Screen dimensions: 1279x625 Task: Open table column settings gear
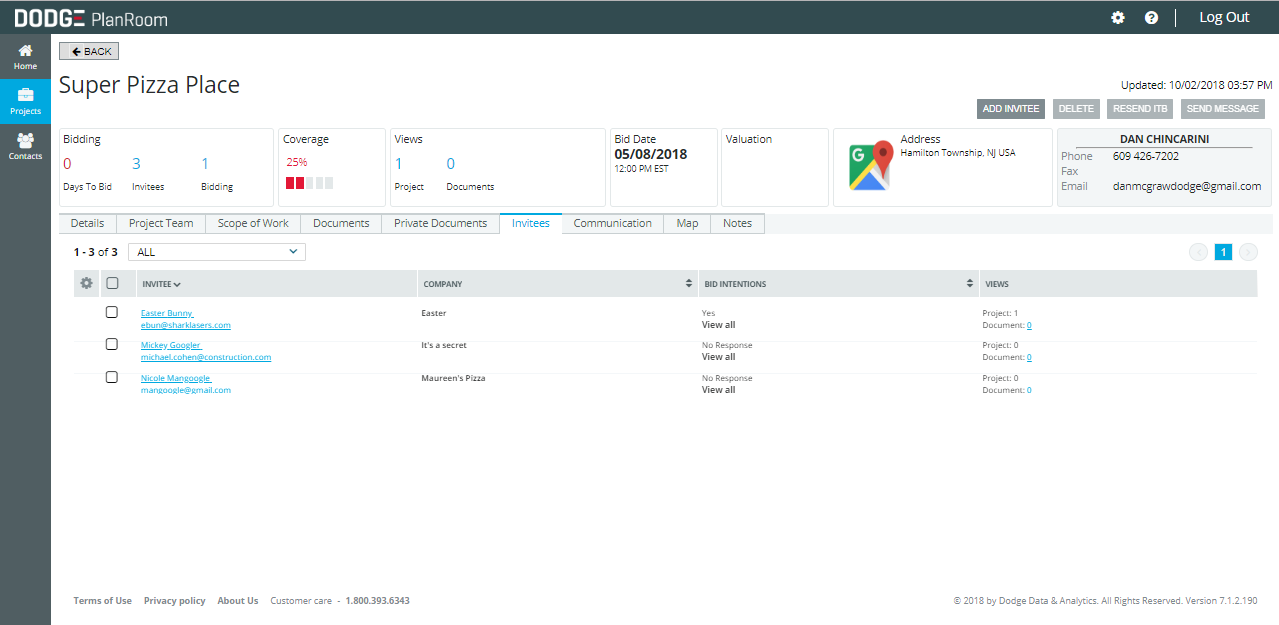[87, 283]
